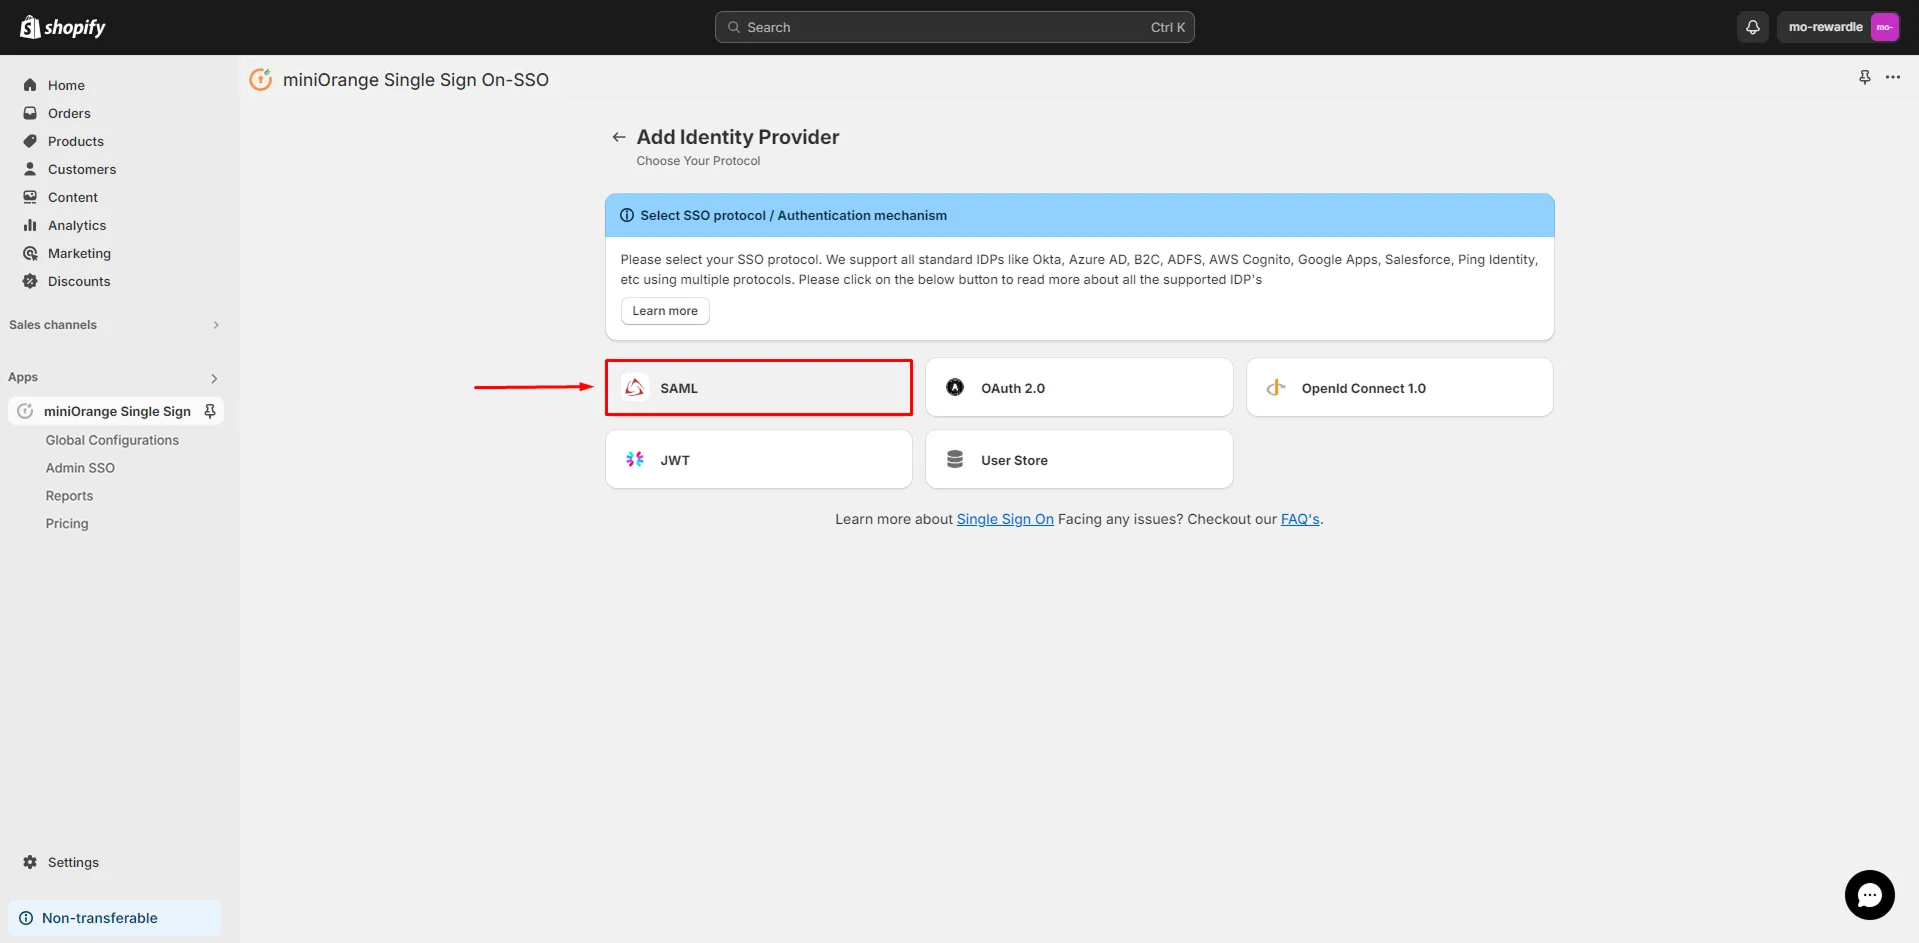1919x943 pixels.
Task: Expand the Apps section
Action: click(x=213, y=378)
